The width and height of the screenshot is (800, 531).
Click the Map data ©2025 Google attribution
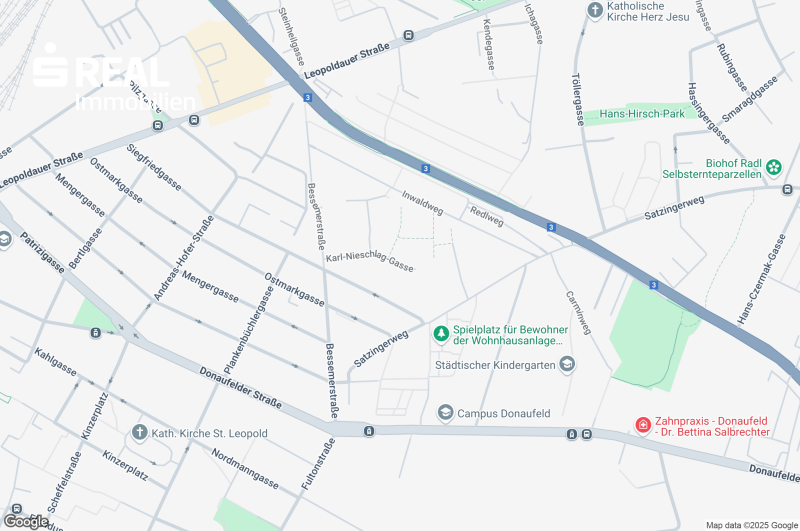(x=752, y=525)
